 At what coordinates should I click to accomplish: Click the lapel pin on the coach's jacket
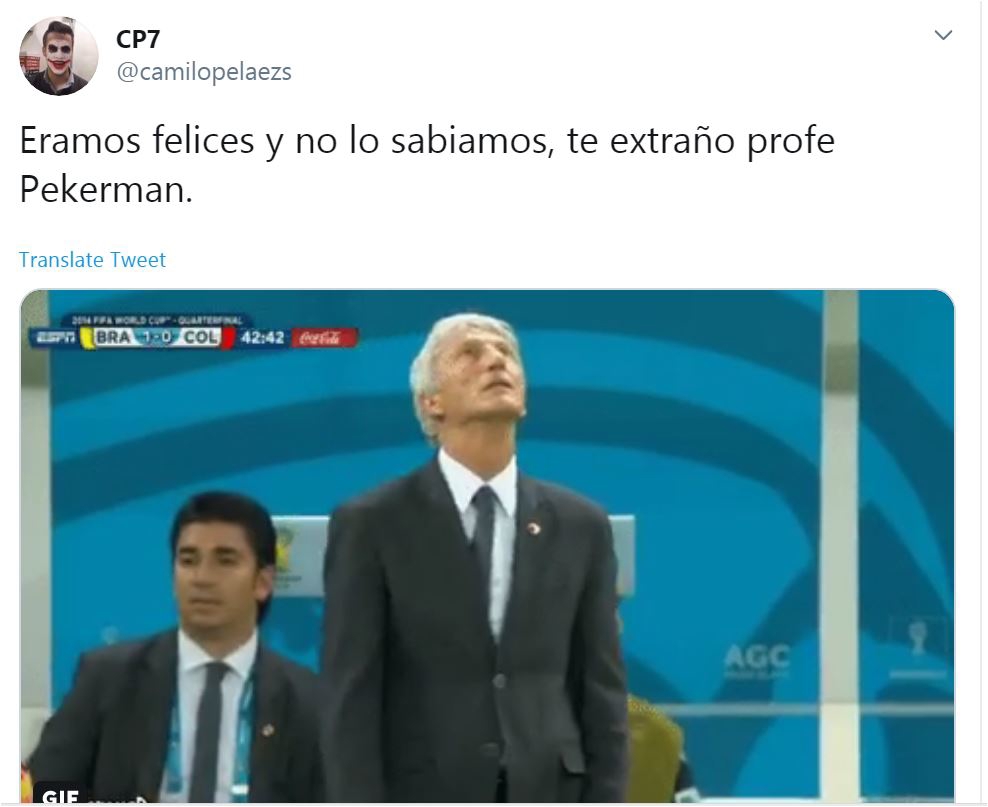point(534,529)
